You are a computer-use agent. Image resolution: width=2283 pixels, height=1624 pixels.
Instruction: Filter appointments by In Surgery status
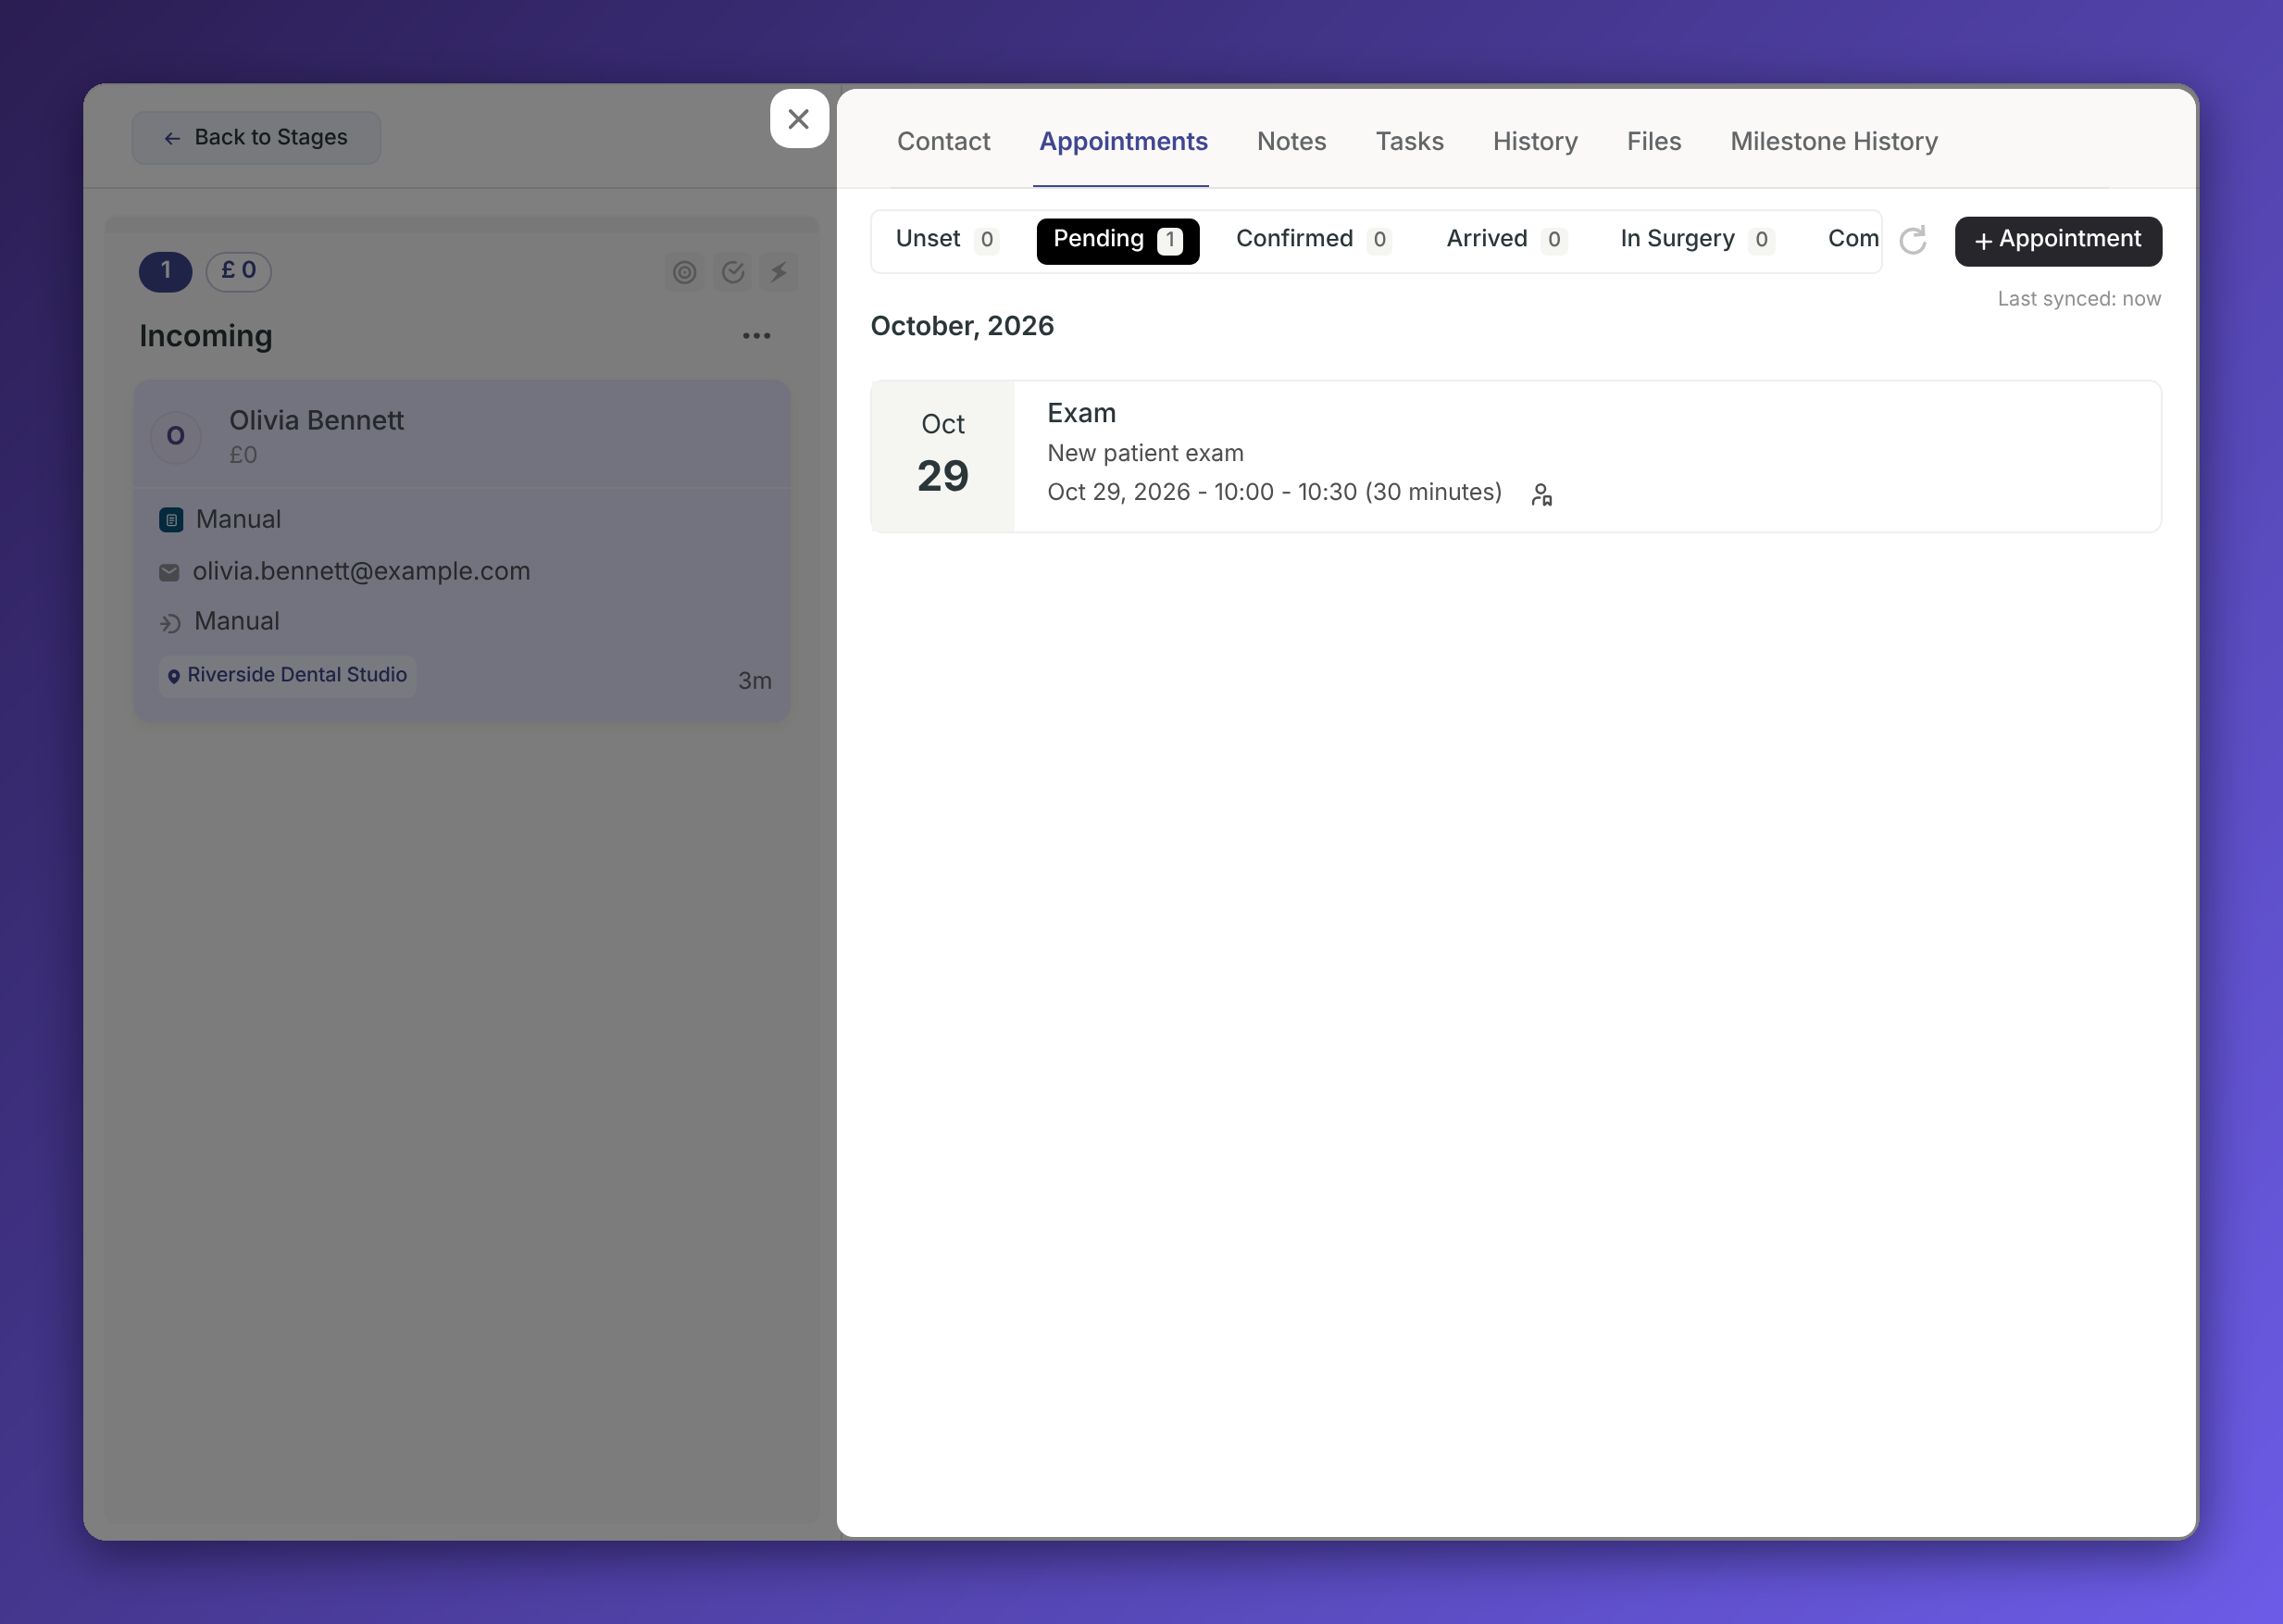[x=1697, y=240]
